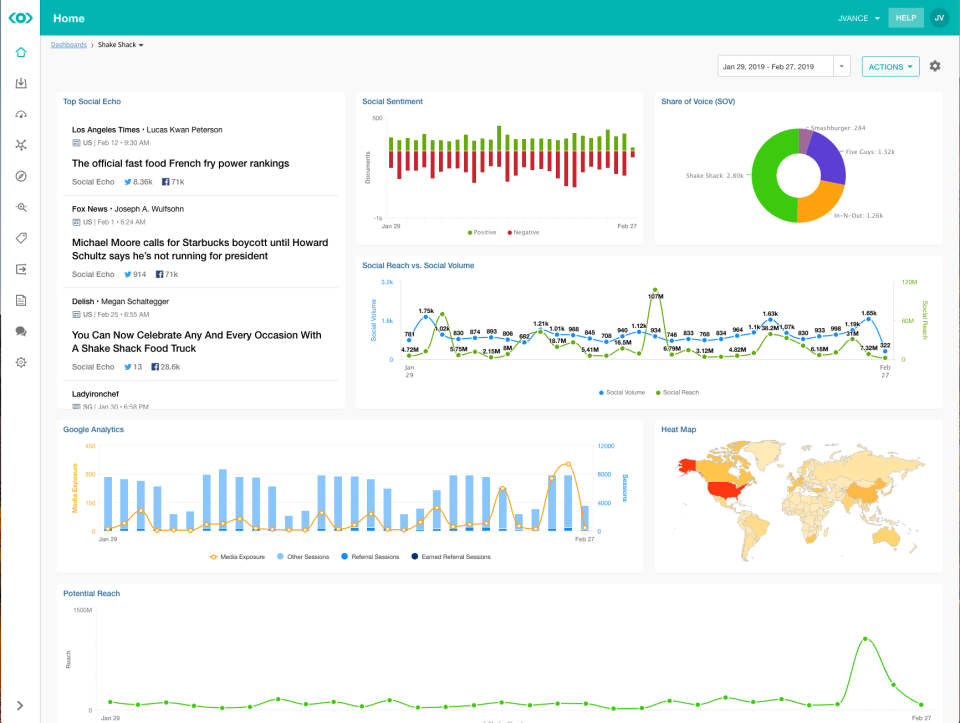
Task: Click Social Reach vs. Social Volume title
Action: (x=418, y=266)
